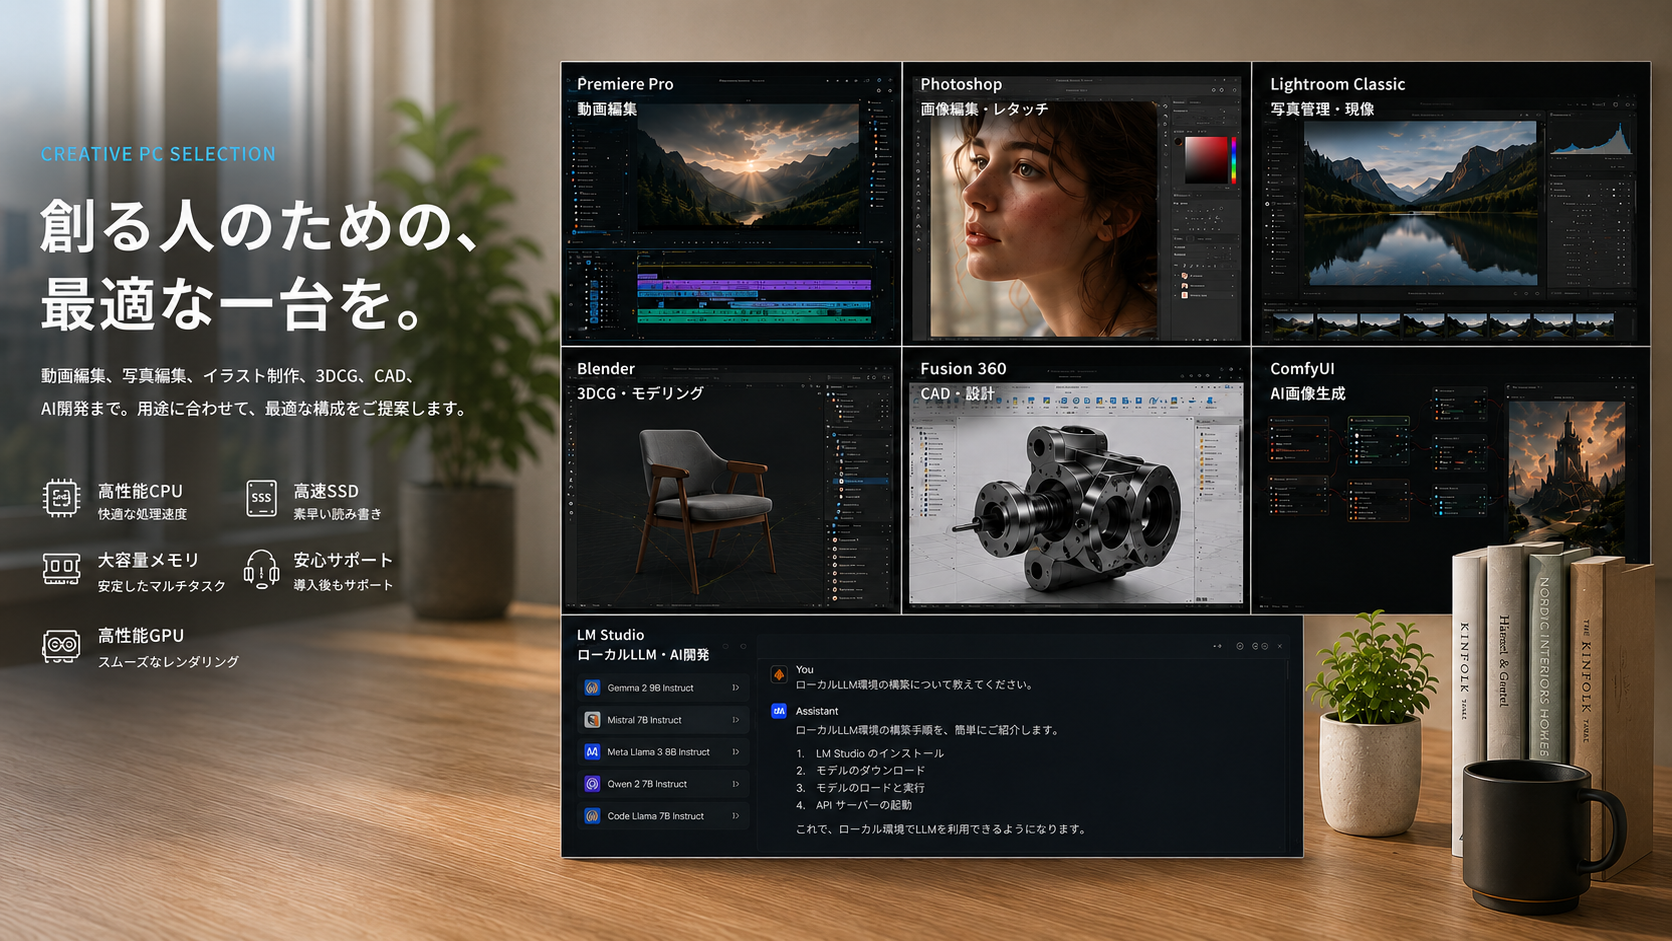Click the Mistral 7B Instruct model icon
Viewport: 1672px width, 941px height.
point(592,720)
